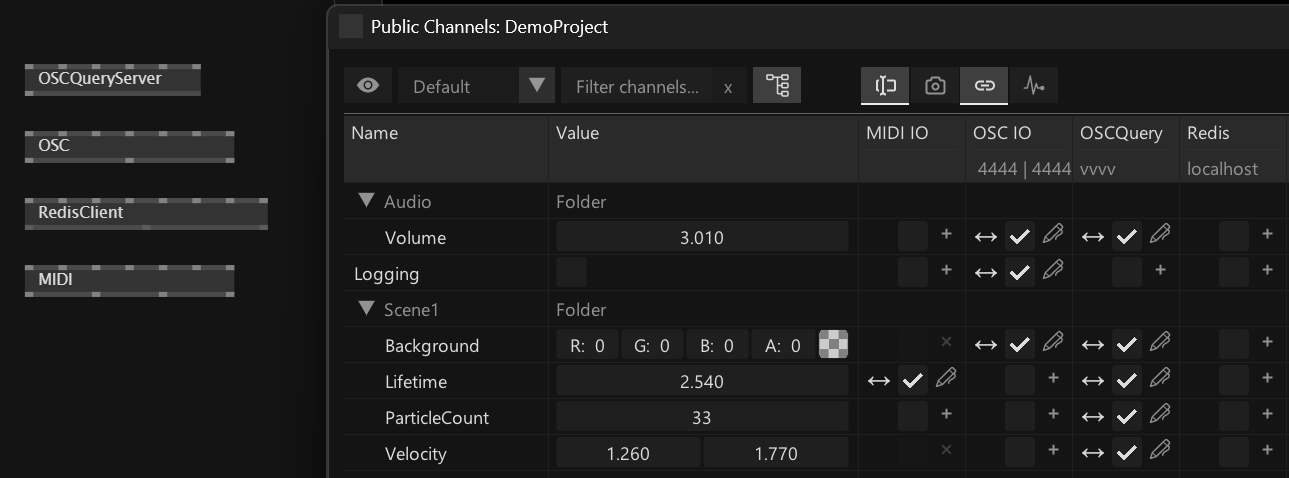The height and width of the screenshot is (478, 1289).
Task: Toggle the chain-link bindings icon
Action: click(984, 86)
